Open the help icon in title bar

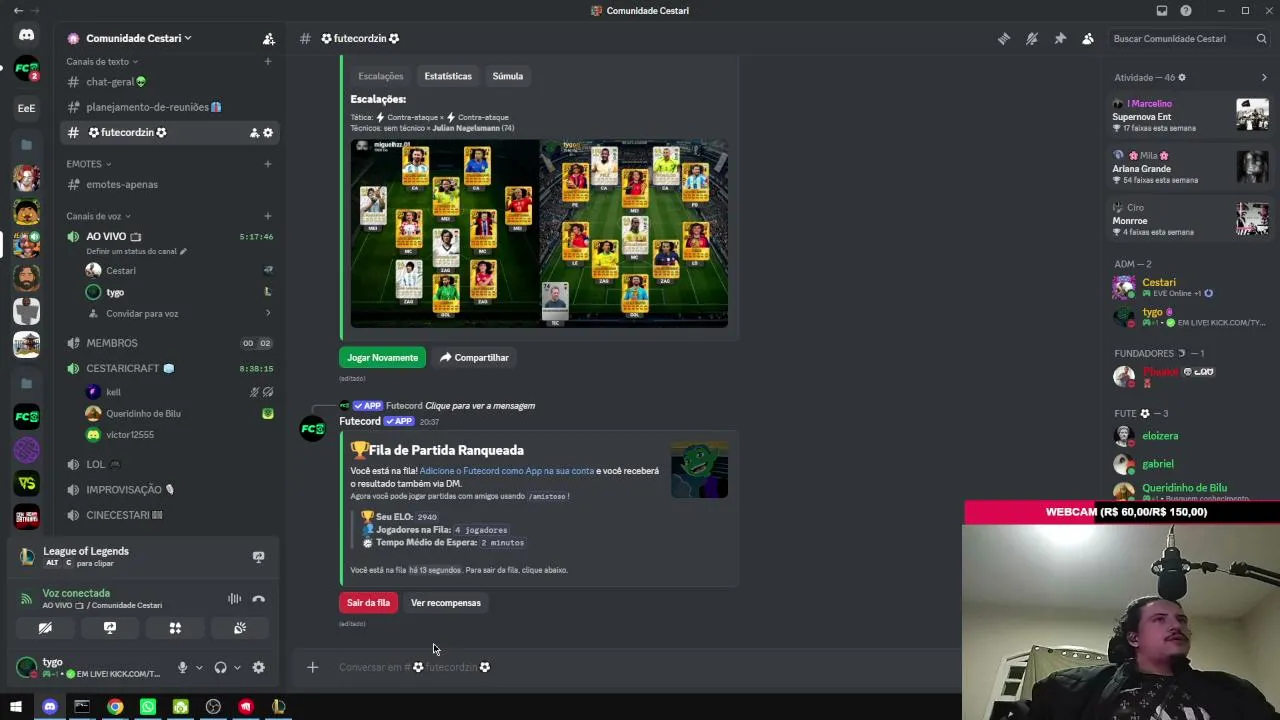click(1186, 11)
